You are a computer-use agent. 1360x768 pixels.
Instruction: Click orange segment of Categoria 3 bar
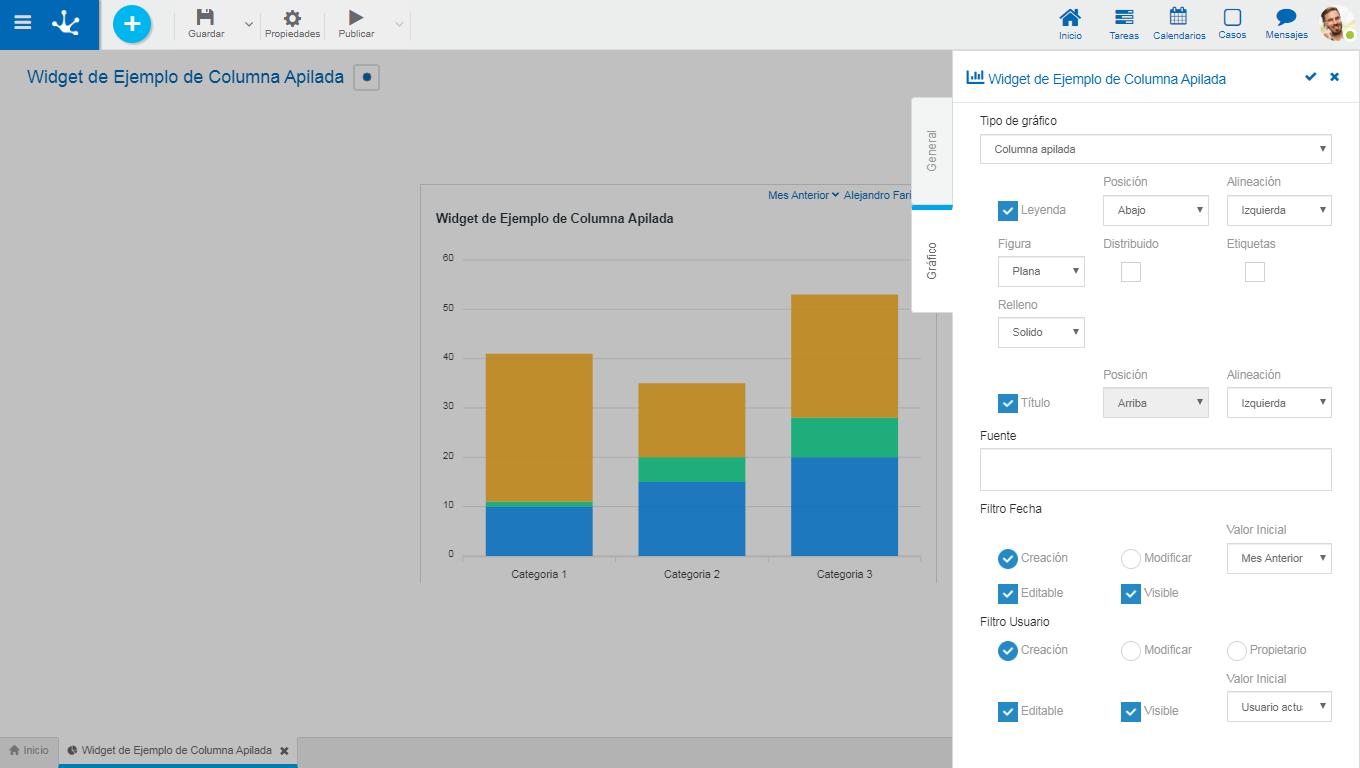pos(844,356)
